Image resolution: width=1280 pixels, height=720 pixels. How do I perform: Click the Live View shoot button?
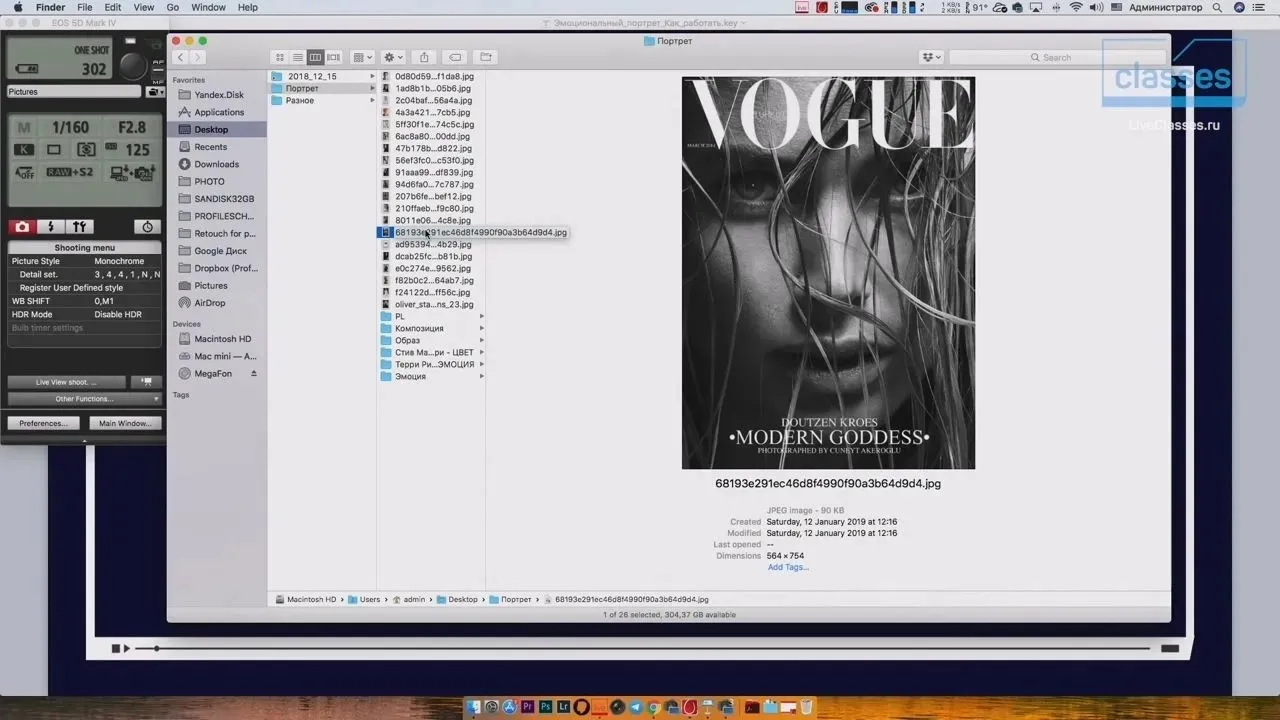pos(67,382)
